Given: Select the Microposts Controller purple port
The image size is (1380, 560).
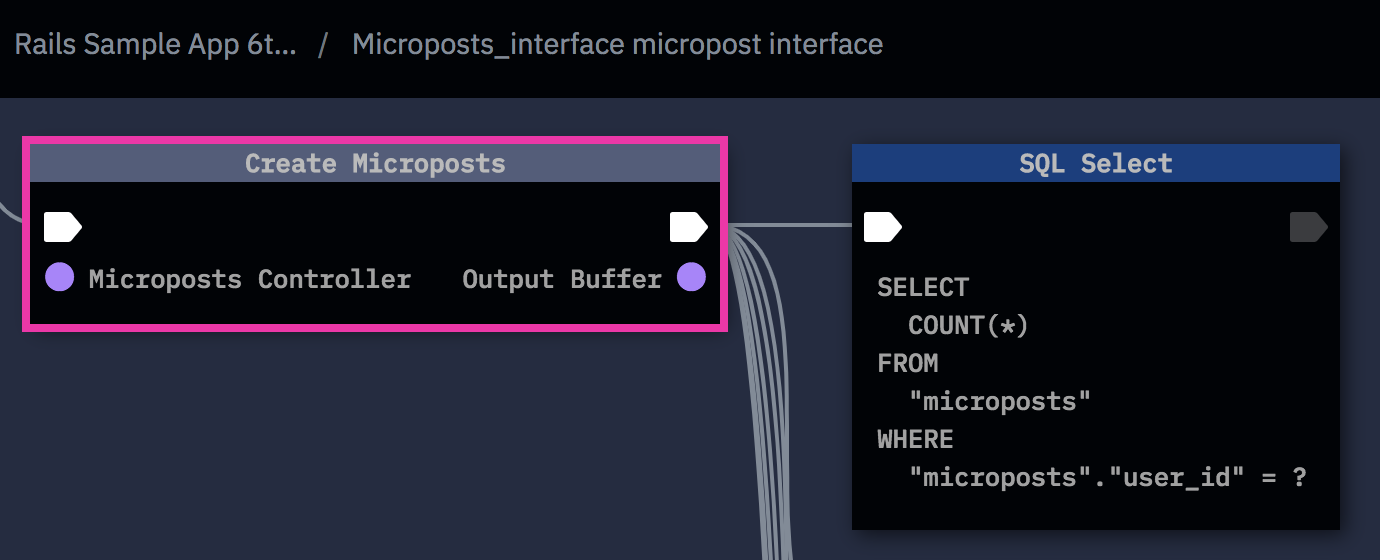Looking at the screenshot, I should click(60, 278).
